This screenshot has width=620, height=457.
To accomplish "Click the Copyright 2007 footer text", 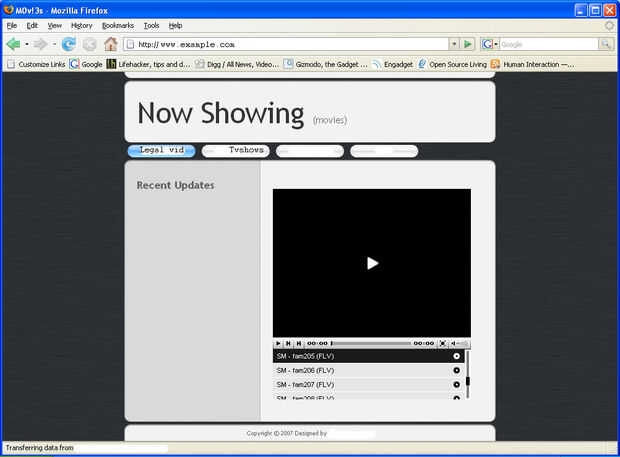I will point(287,434).
